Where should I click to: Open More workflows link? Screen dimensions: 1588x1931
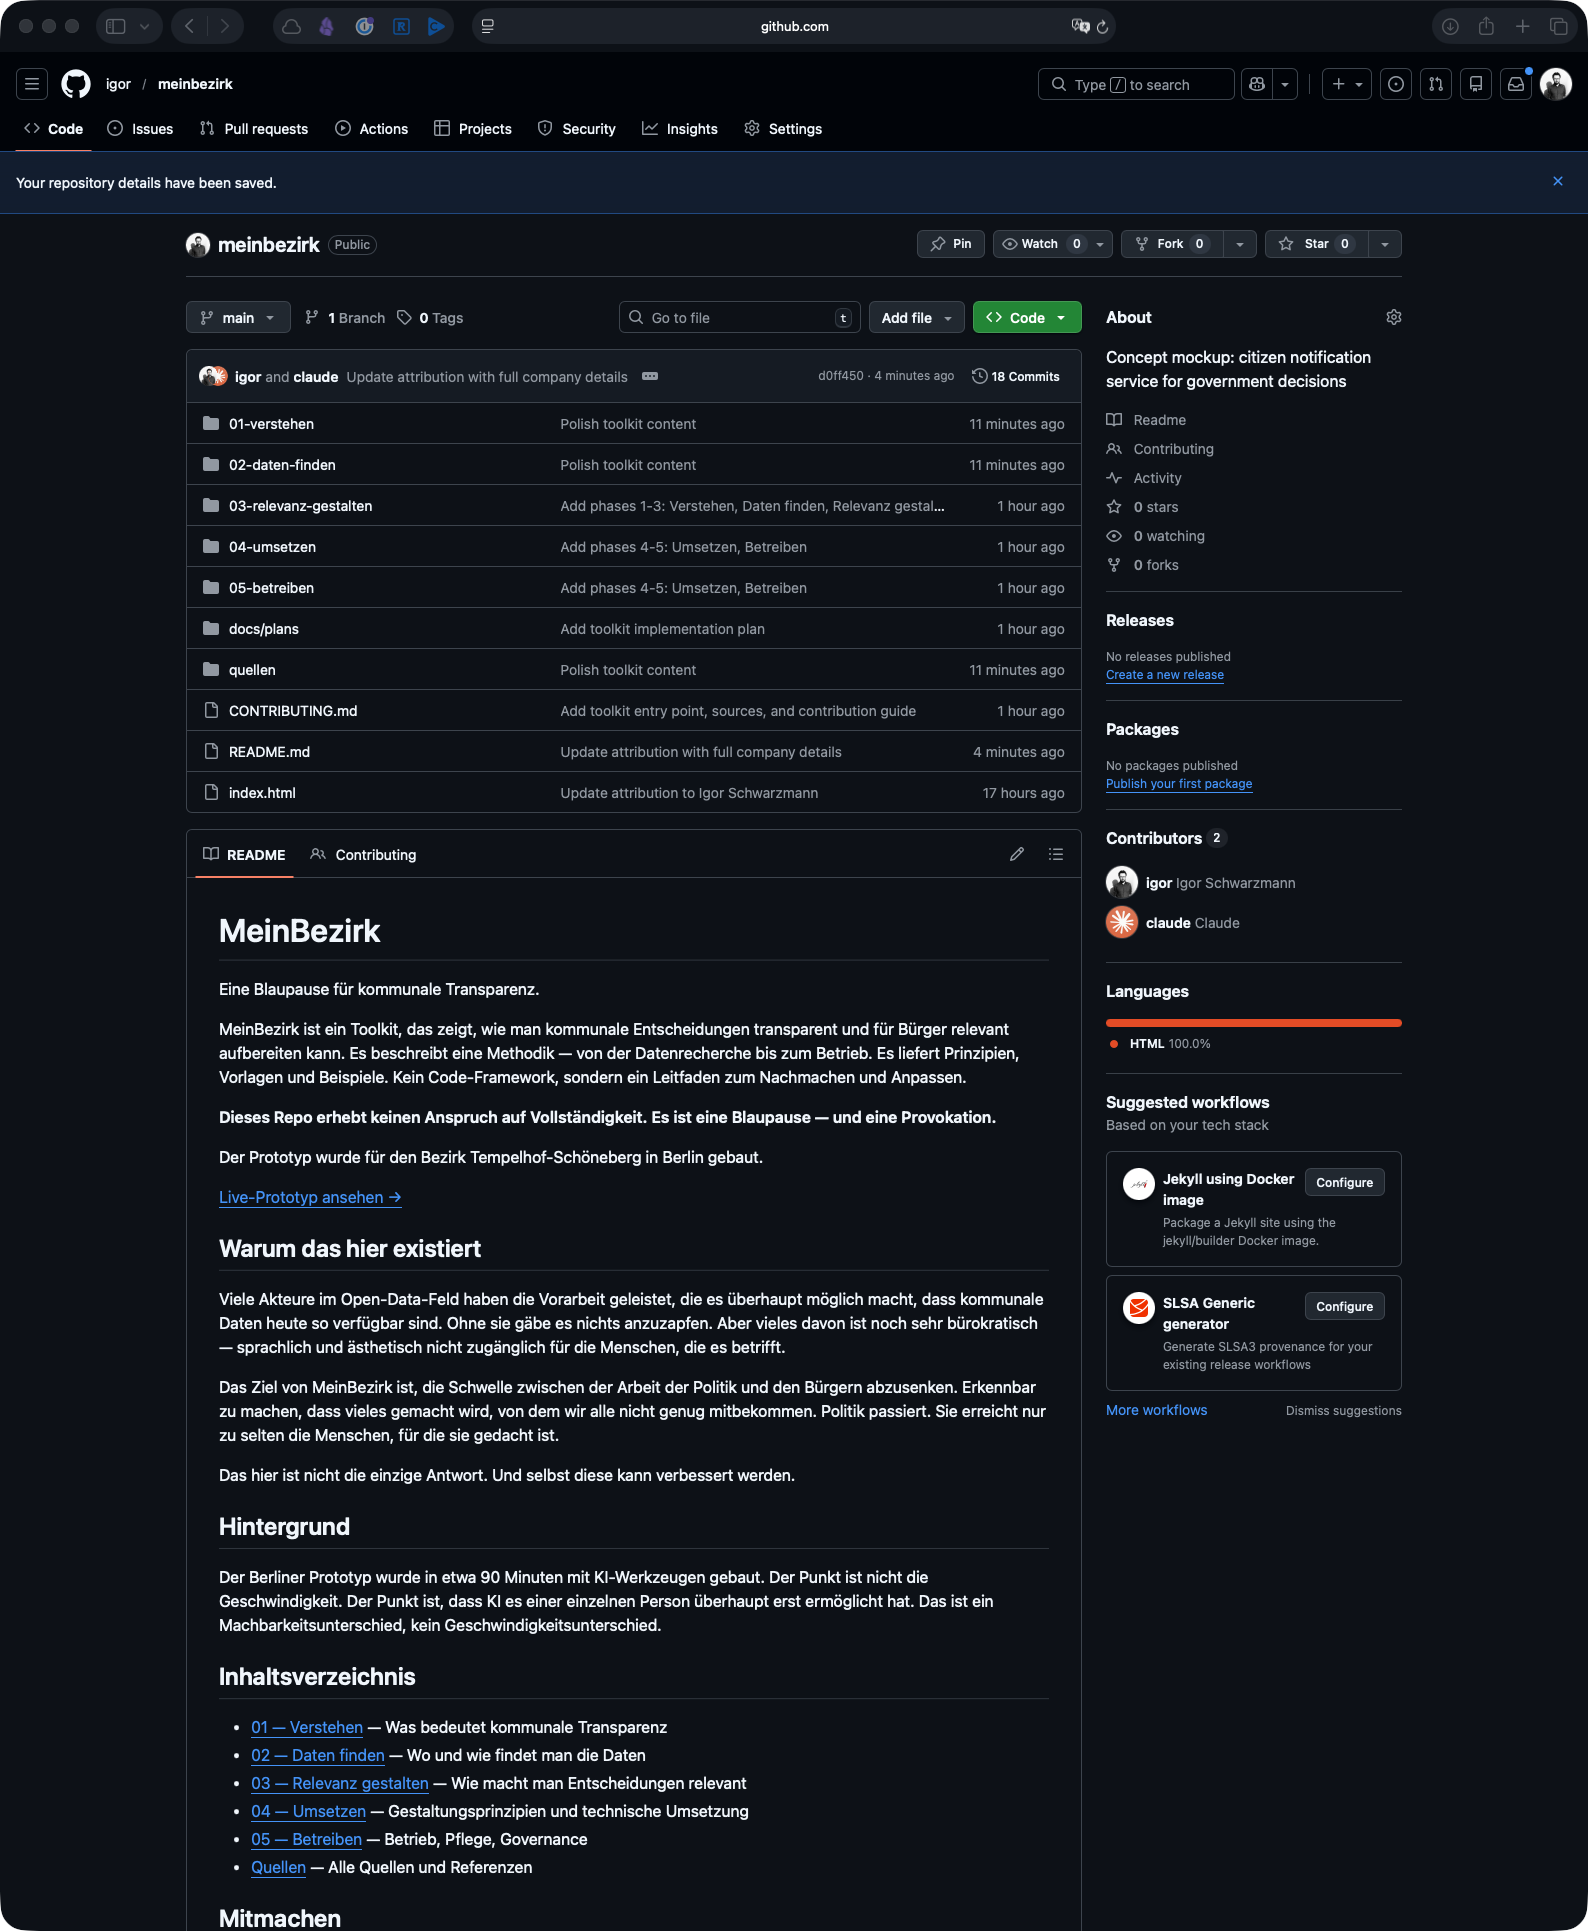(1156, 1410)
